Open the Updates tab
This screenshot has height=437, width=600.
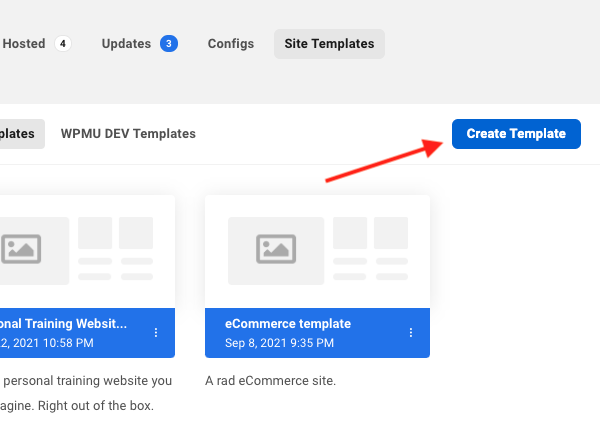click(x=127, y=44)
